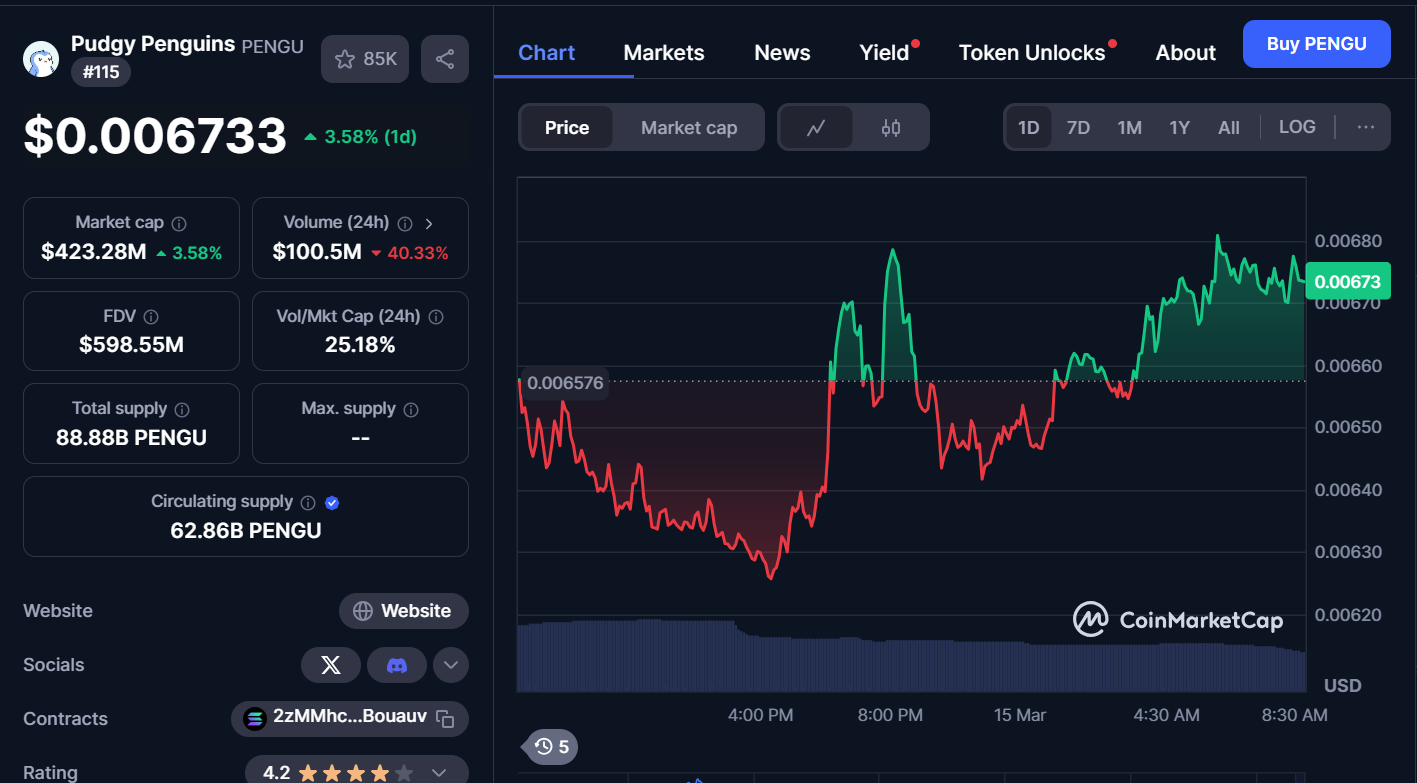Click the $0.006733 price heading
This screenshot has height=783, width=1417.
click(155, 136)
